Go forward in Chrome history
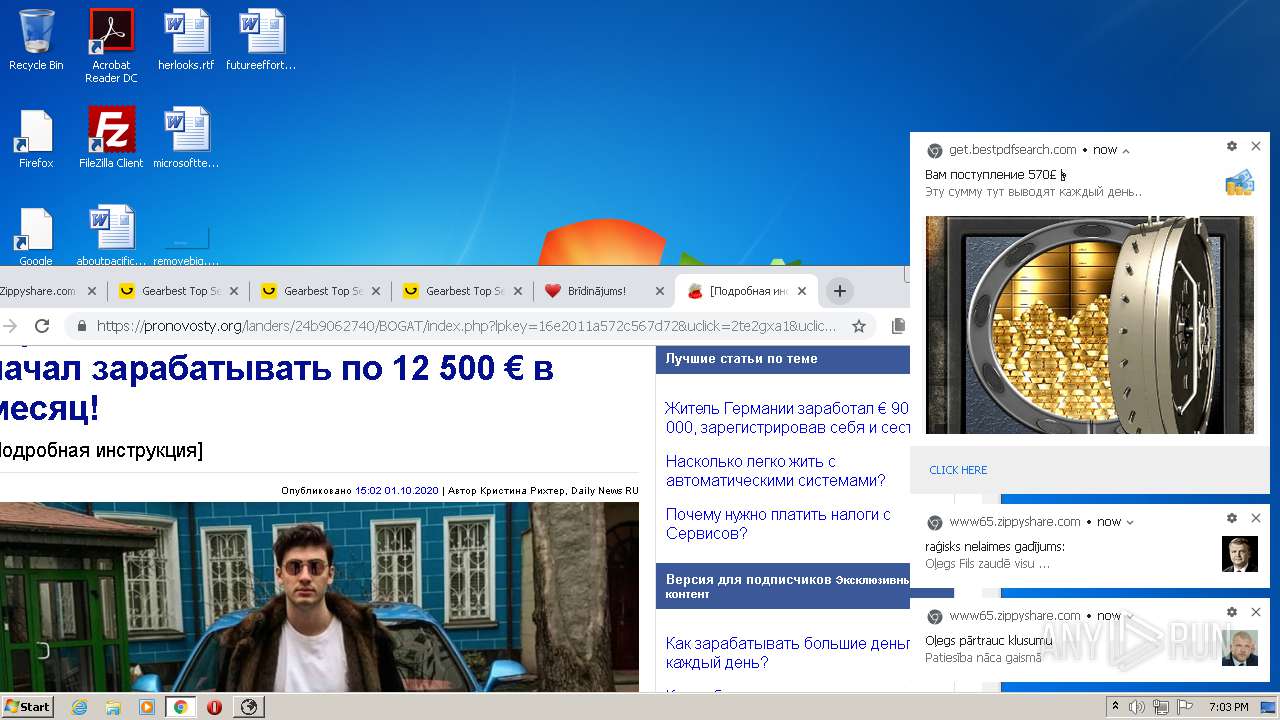1280x720 pixels. point(9,326)
